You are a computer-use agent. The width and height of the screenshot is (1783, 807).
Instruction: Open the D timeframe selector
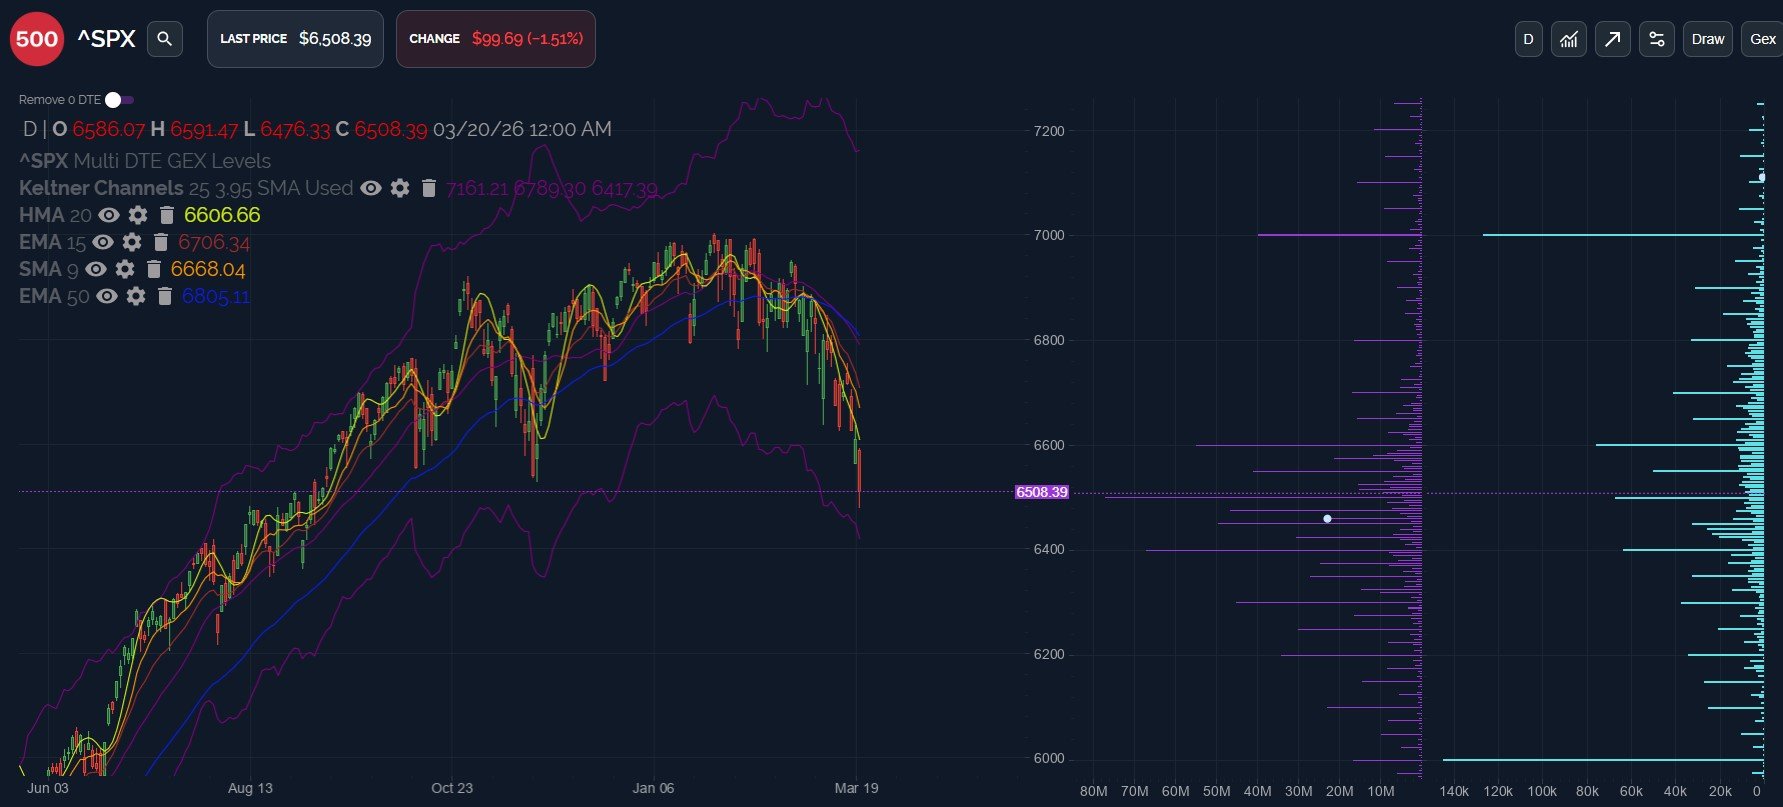tap(1528, 39)
